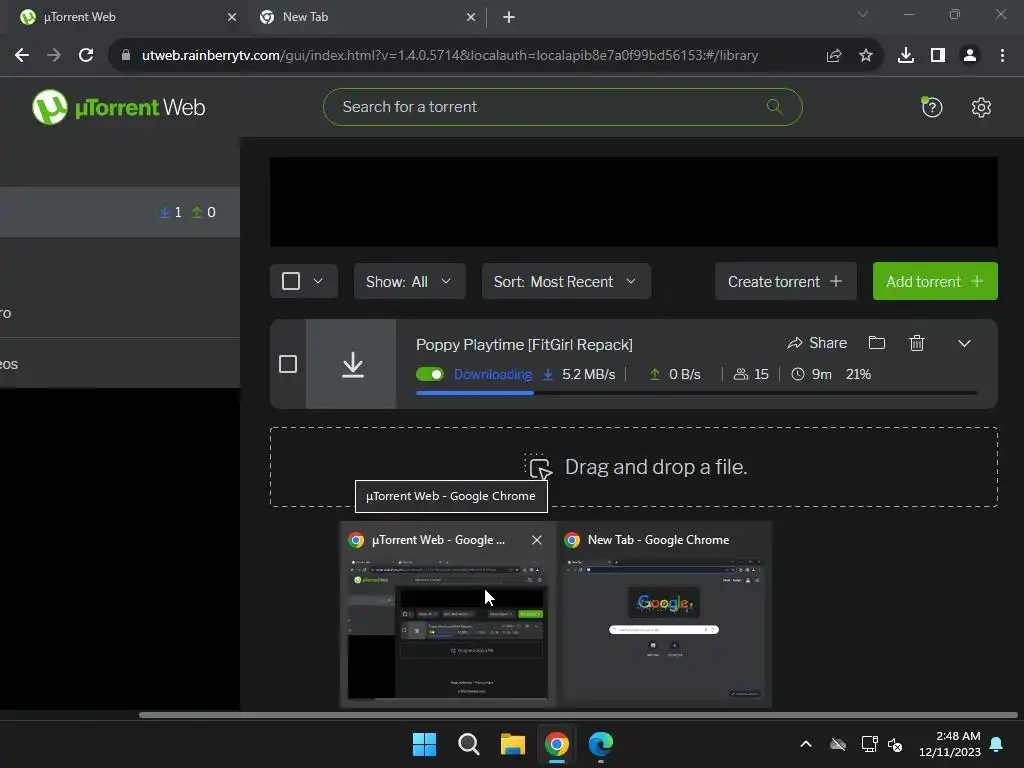Screen dimensions: 1024x768
Task: Click the 9m remaining time text
Action: click(x=822, y=374)
